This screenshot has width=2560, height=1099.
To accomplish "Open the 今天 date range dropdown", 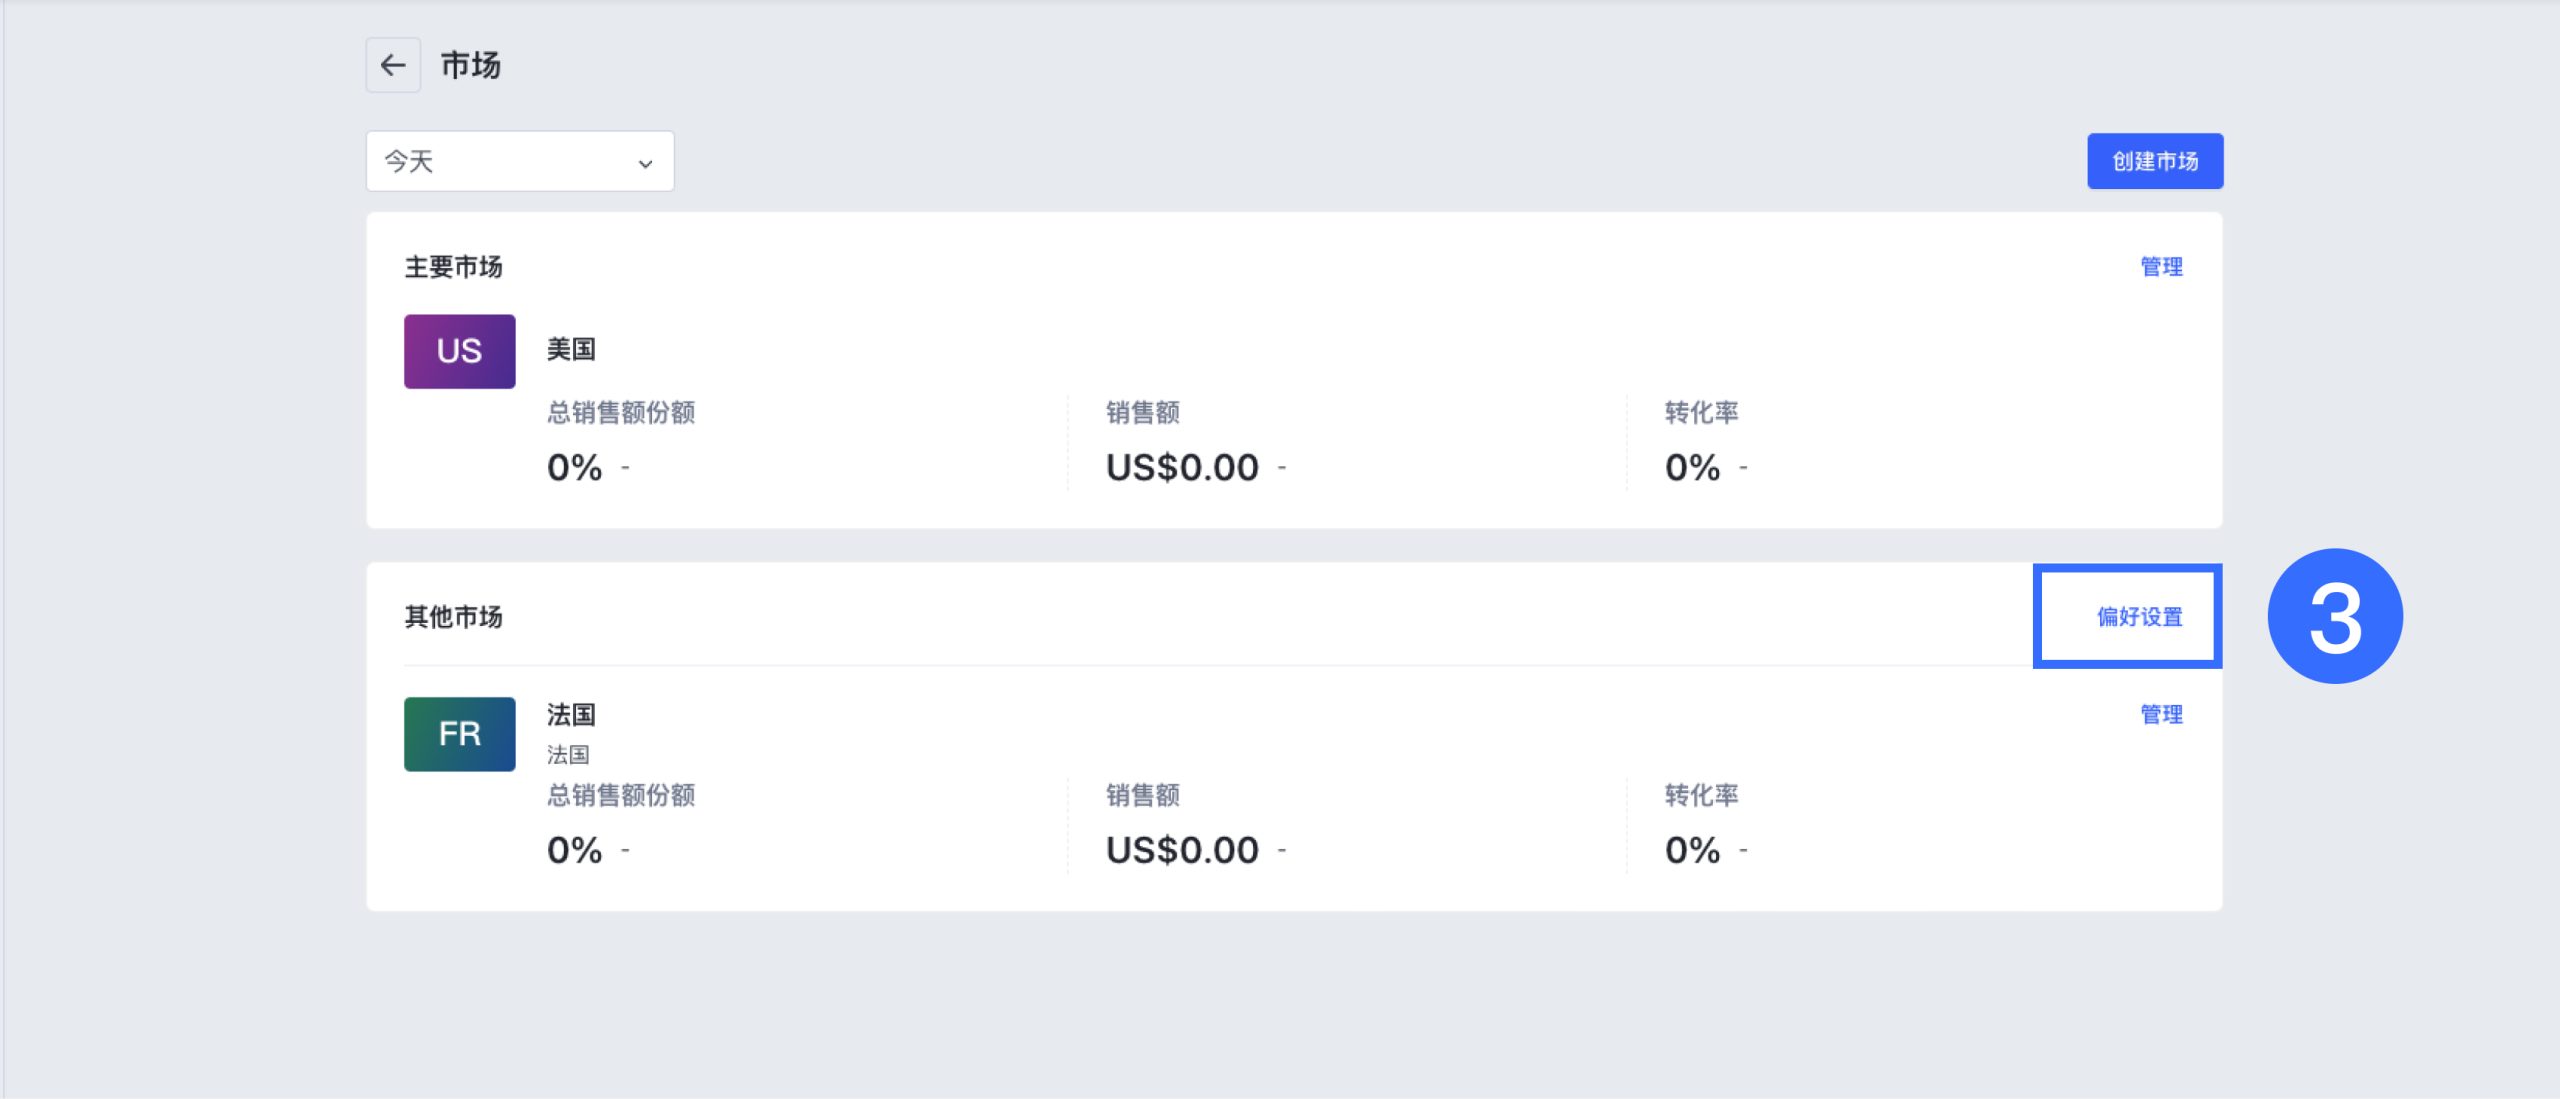I will point(519,161).
